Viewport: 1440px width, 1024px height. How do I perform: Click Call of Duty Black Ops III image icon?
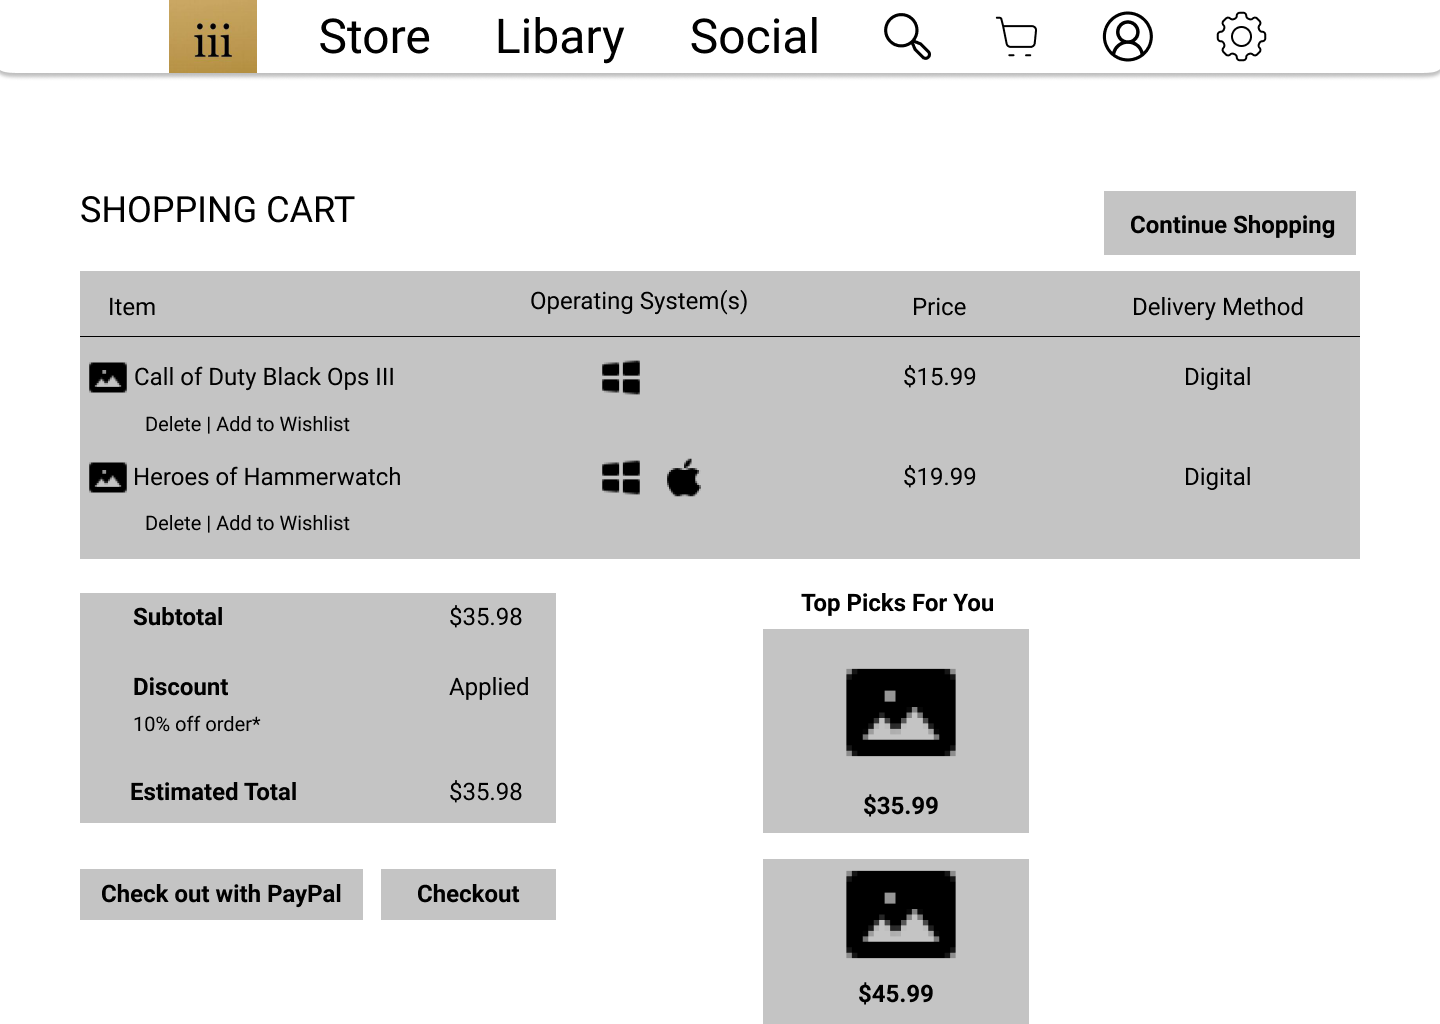point(108,378)
